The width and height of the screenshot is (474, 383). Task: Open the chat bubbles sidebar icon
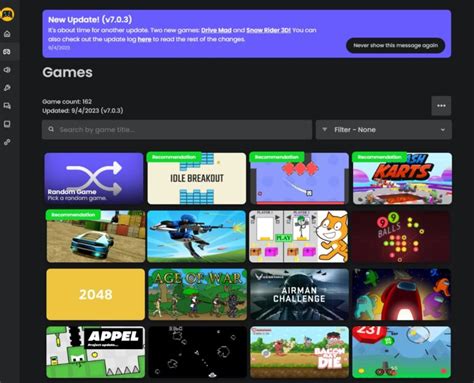[x=7, y=106]
